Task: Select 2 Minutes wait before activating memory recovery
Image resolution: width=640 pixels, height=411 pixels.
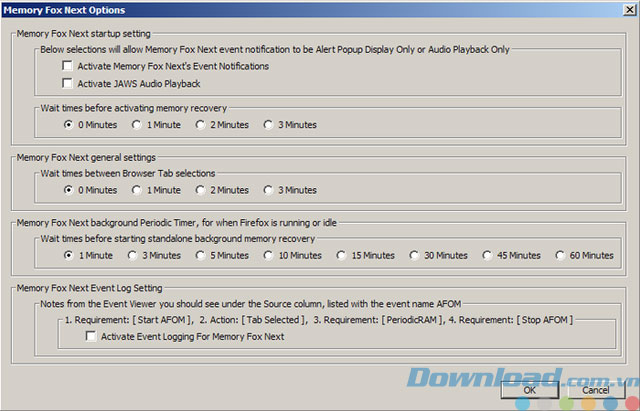Action: (200, 124)
